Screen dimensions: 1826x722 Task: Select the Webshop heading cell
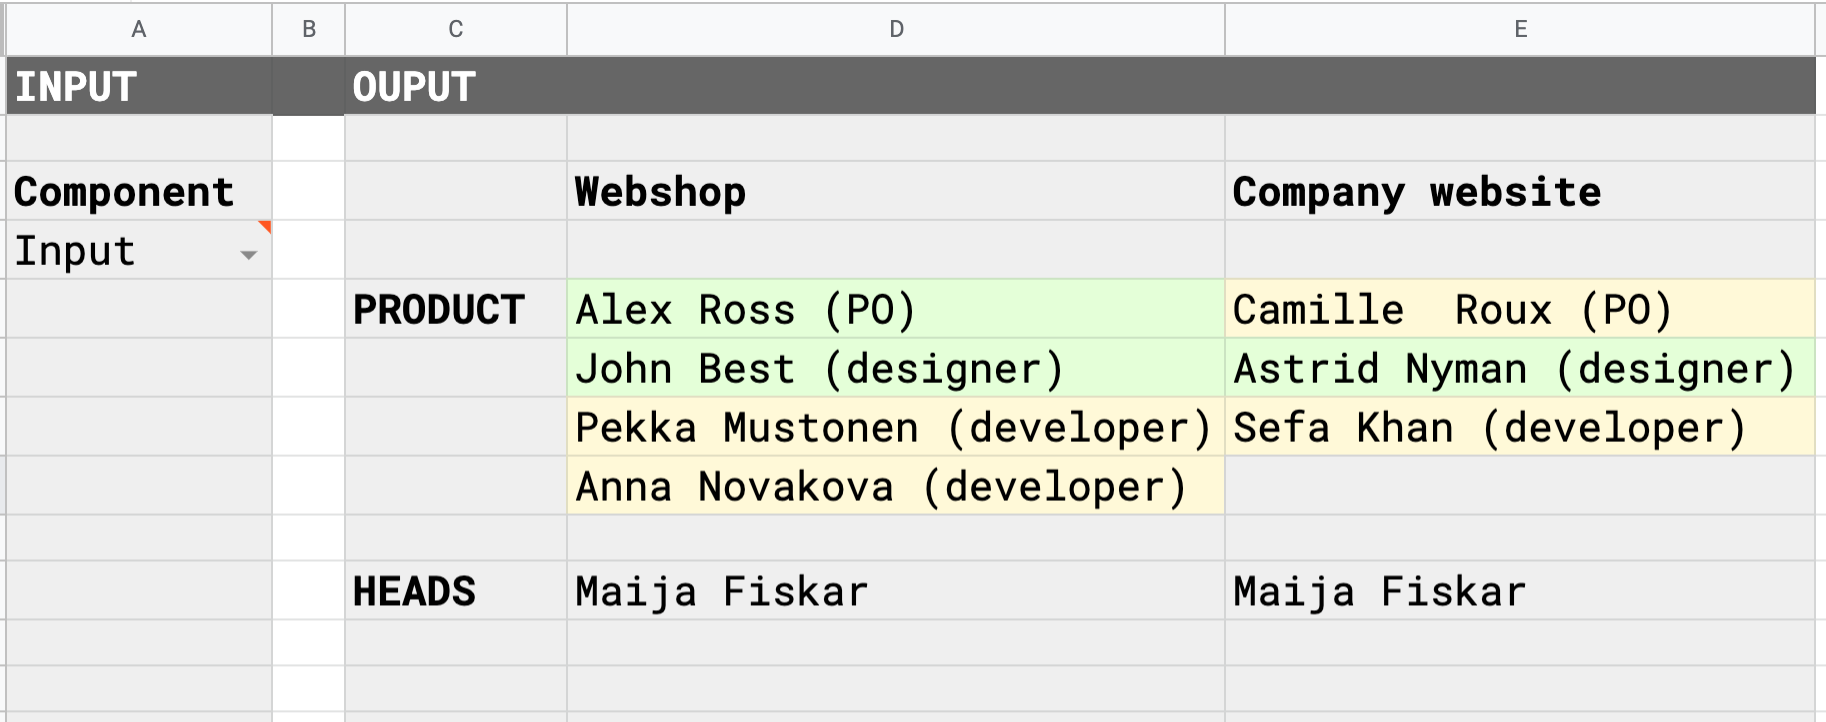click(896, 191)
